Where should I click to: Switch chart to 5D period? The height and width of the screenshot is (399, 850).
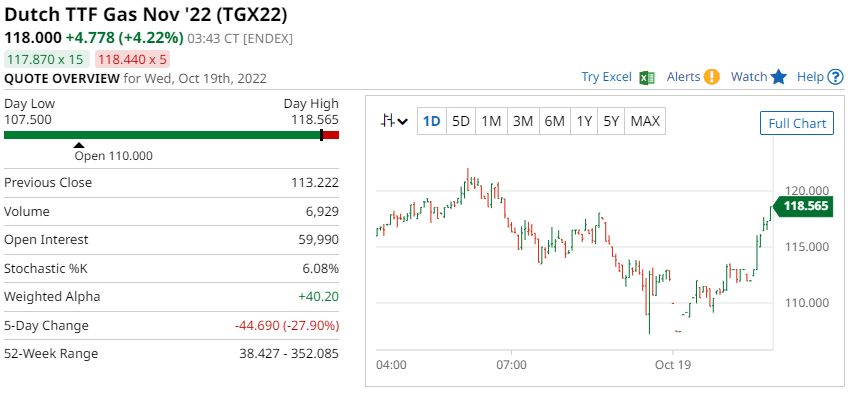click(x=461, y=121)
